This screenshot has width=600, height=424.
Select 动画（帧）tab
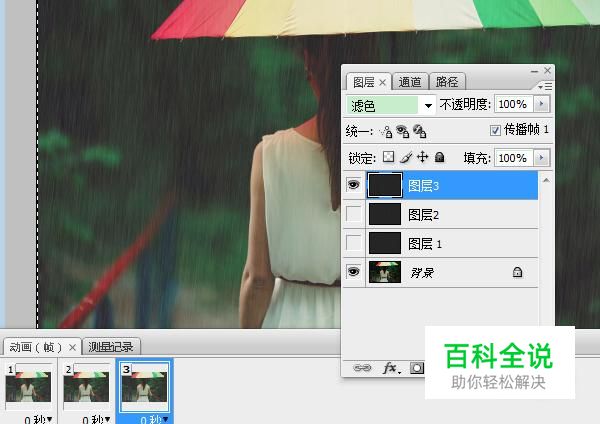click(36, 347)
